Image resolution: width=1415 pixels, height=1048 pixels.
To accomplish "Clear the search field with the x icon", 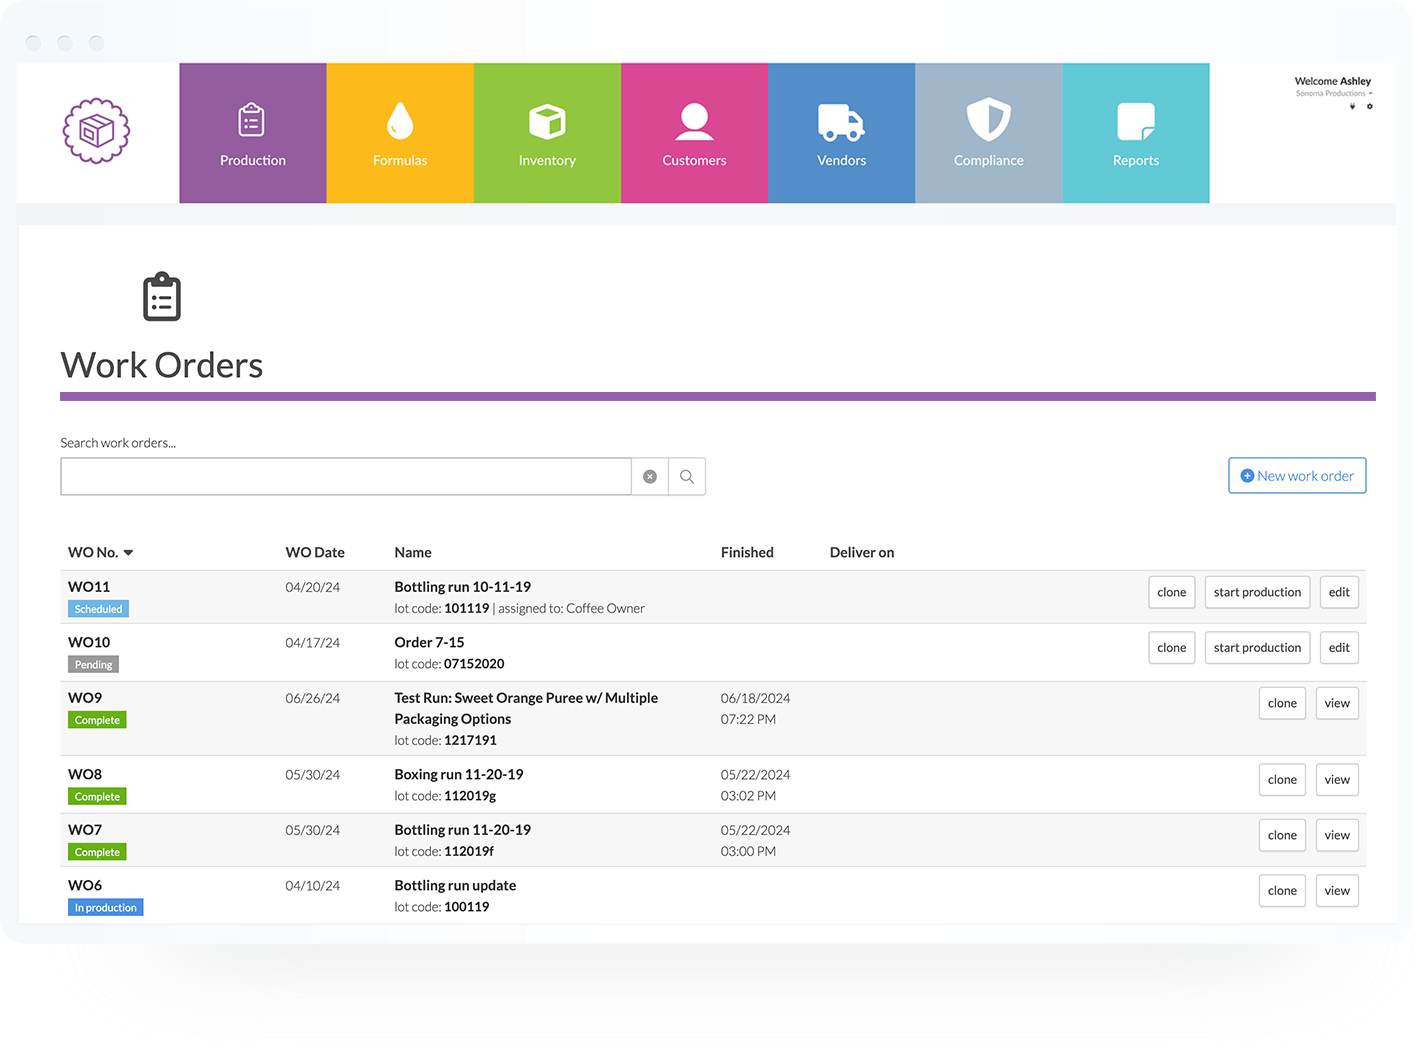I will point(650,477).
